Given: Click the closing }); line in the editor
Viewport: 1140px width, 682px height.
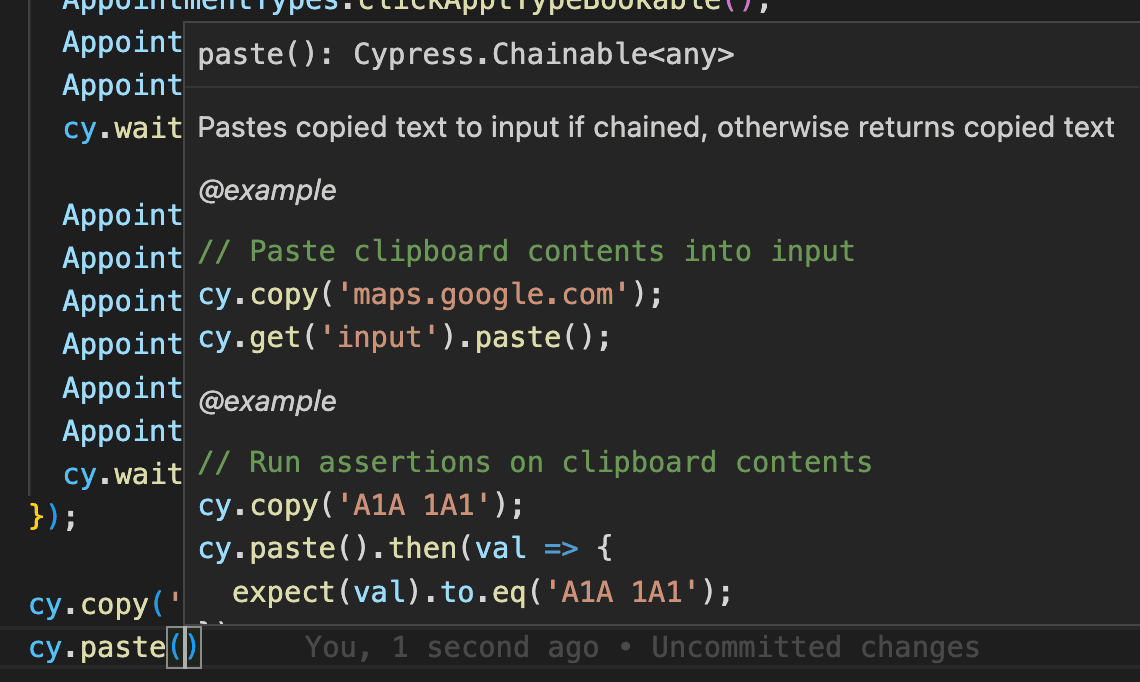Looking at the screenshot, I should tap(52, 518).
